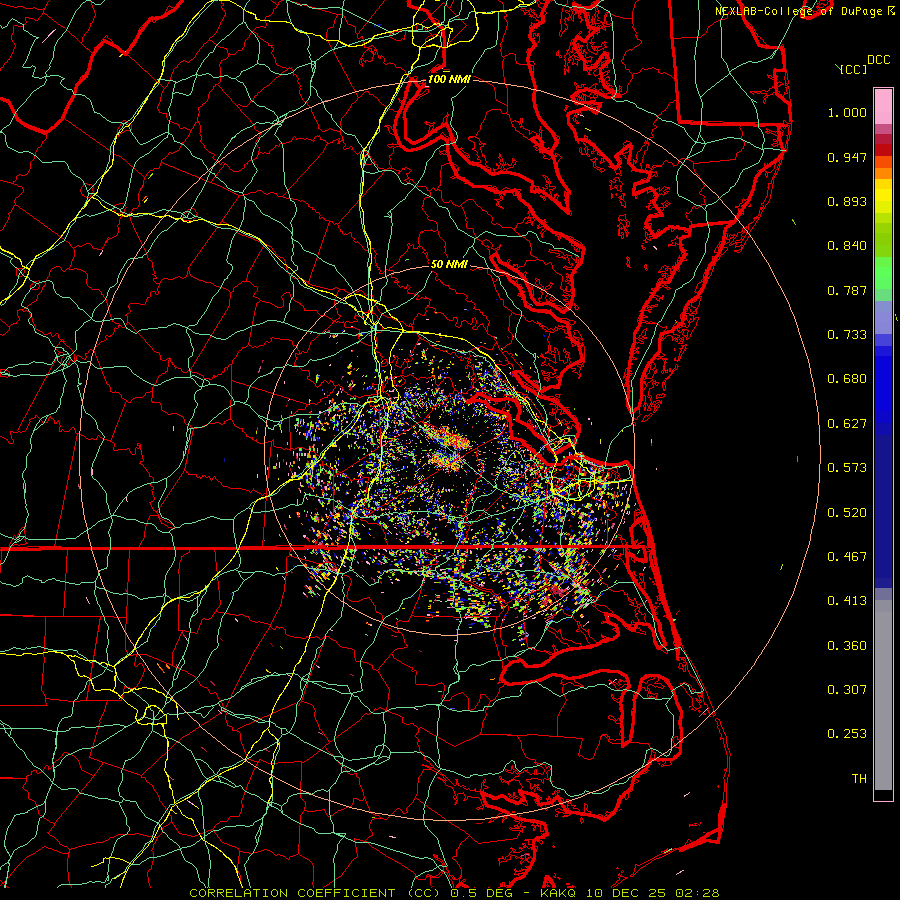Select the 0.520 scale value
This screenshot has height=900, width=900.
(847, 513)
